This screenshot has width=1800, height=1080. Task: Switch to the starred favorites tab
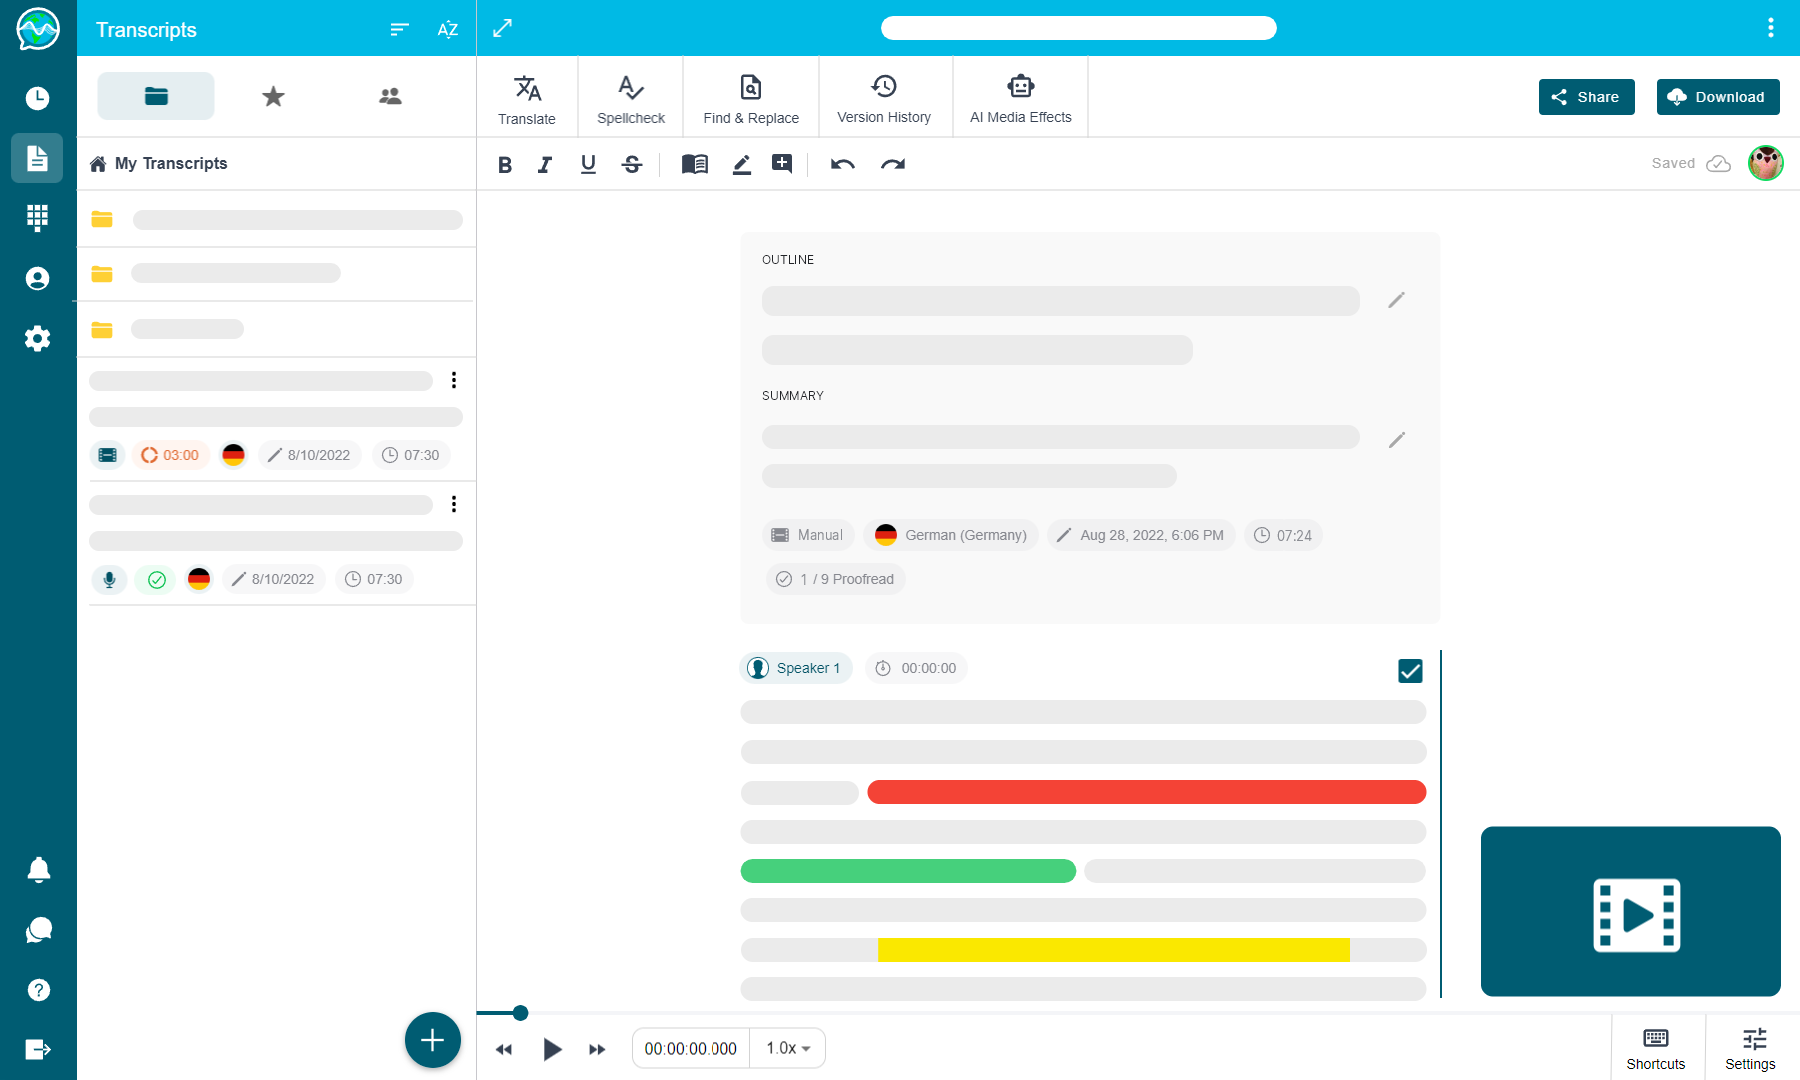point(273,96)
